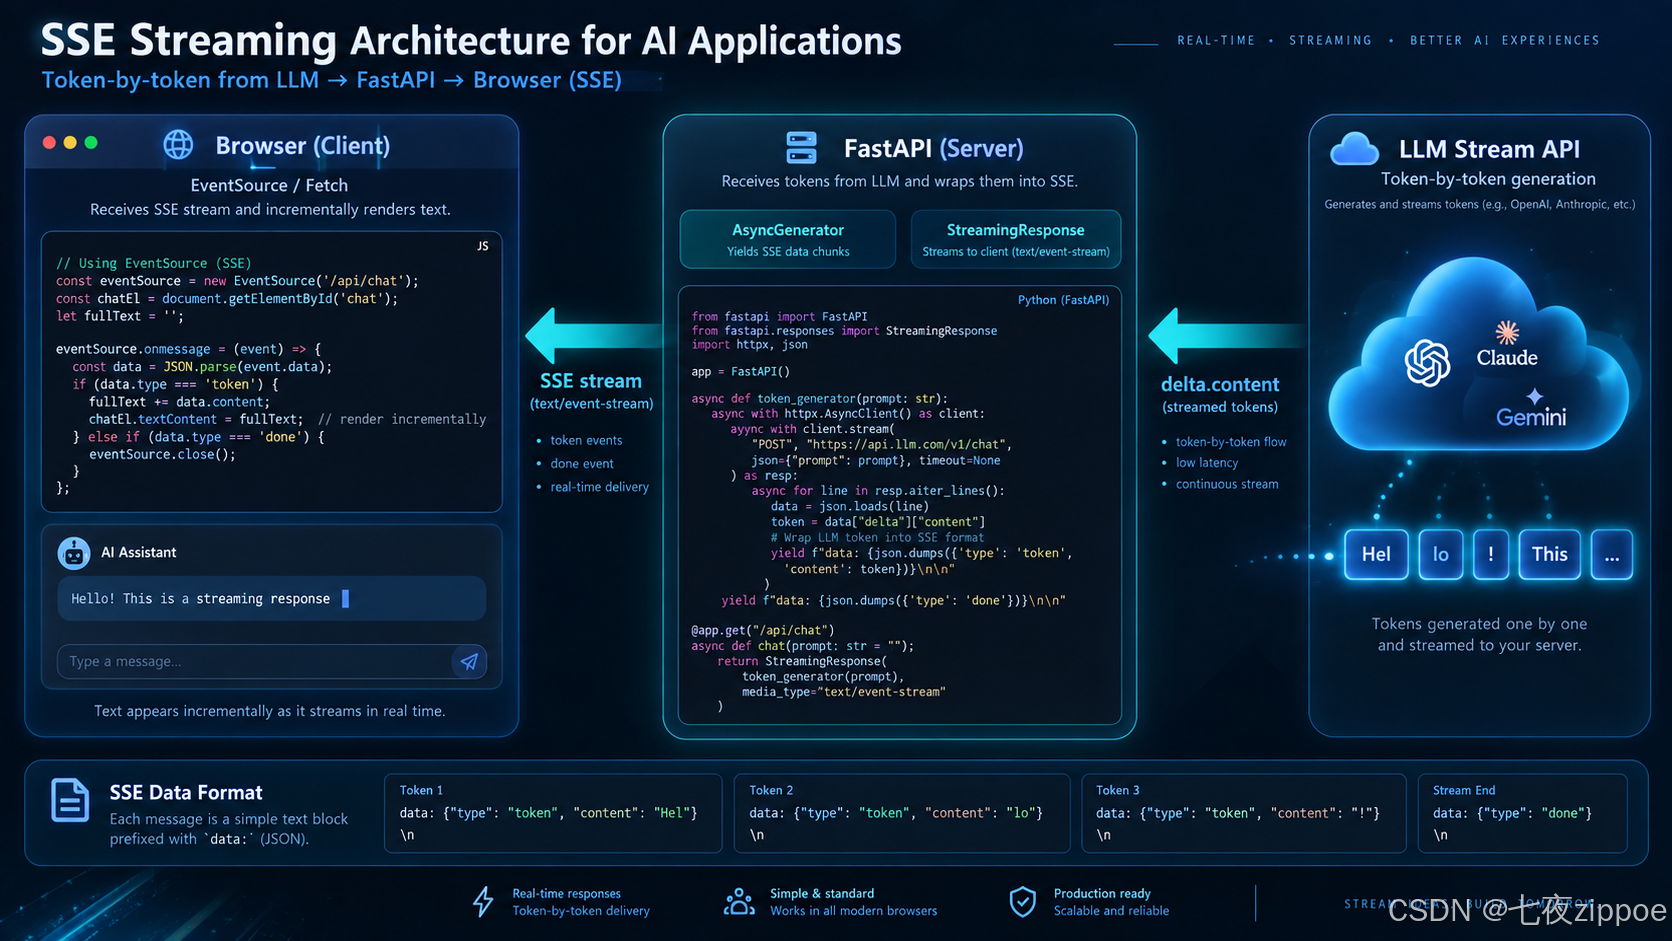The width and height of the screenshot is (1672, 941).
Task: Click the '!' token chip
Action: (x=1491, y=554)
